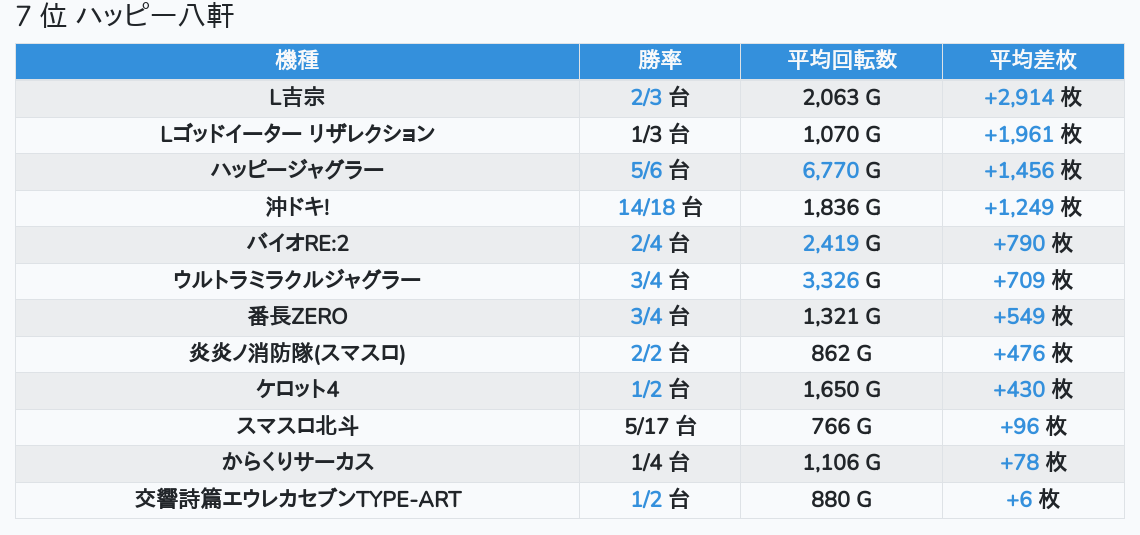1140x535 pixels.
Task: Select the 平均差枚 column header
Action: (x=1033, y=61)
